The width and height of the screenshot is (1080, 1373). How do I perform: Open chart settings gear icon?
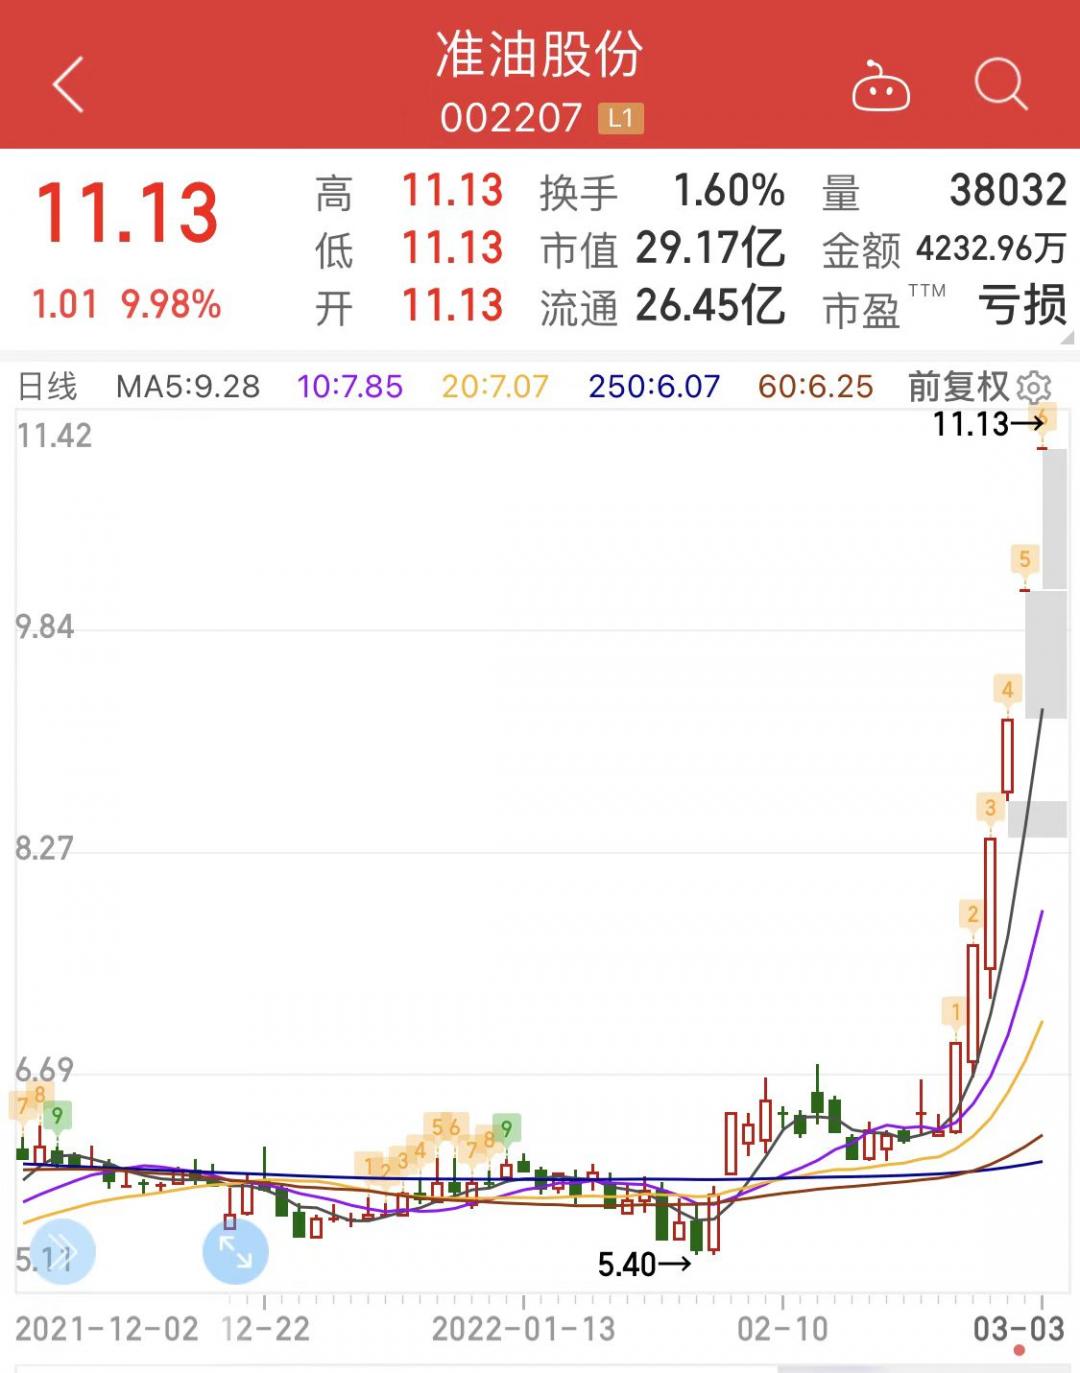[x=1034, y=386]
